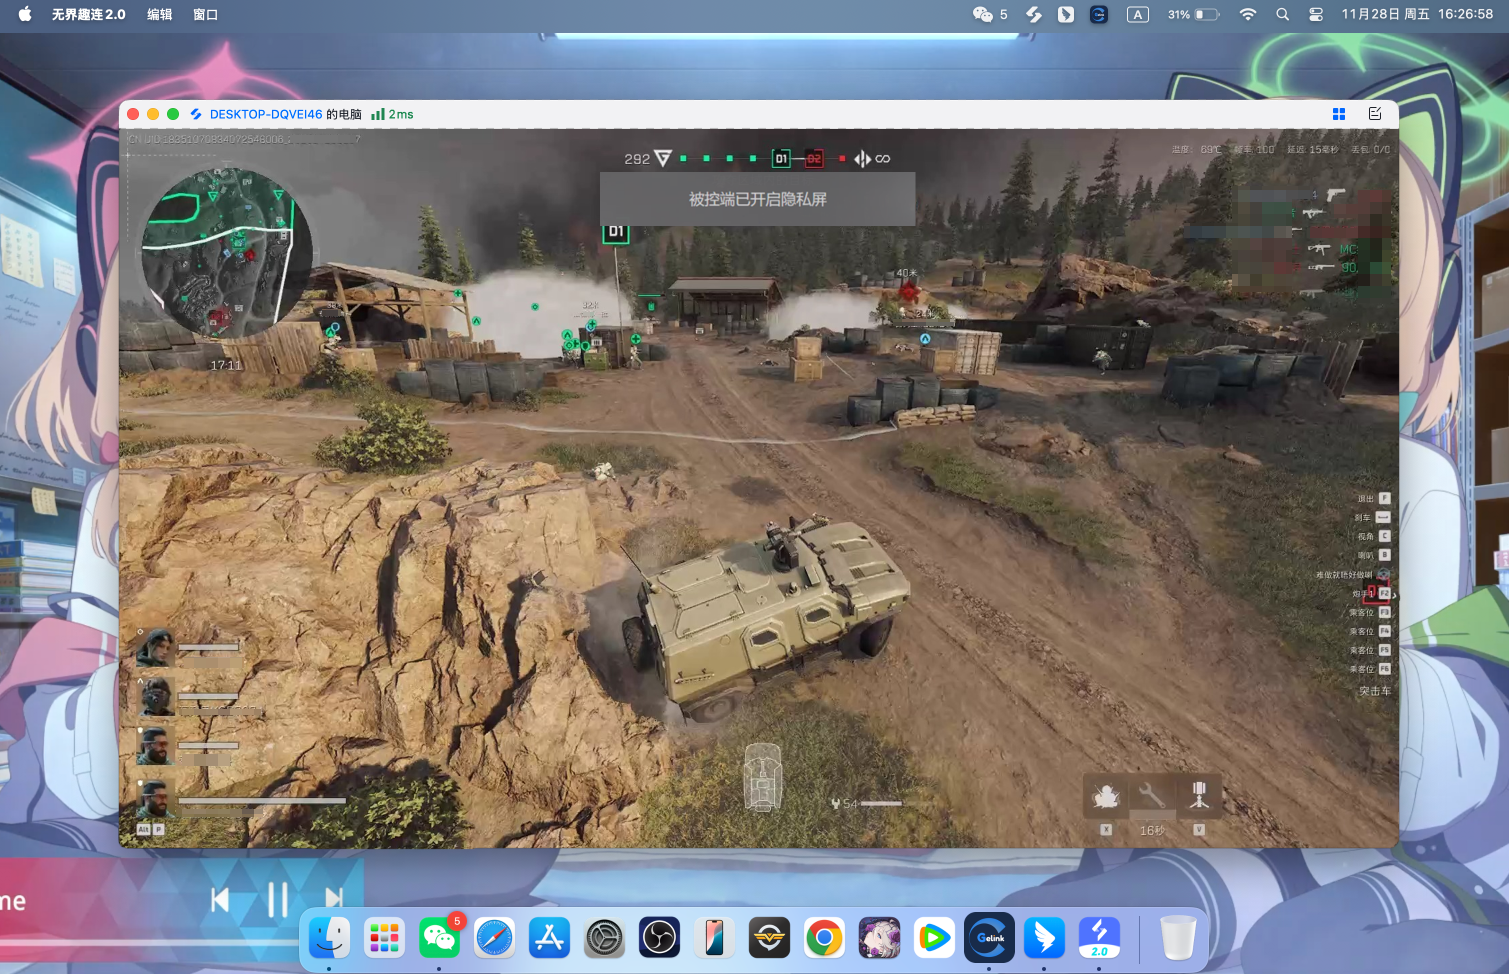
Task: Open the Trash in the Dock
Action: (x=1179, y=938)
